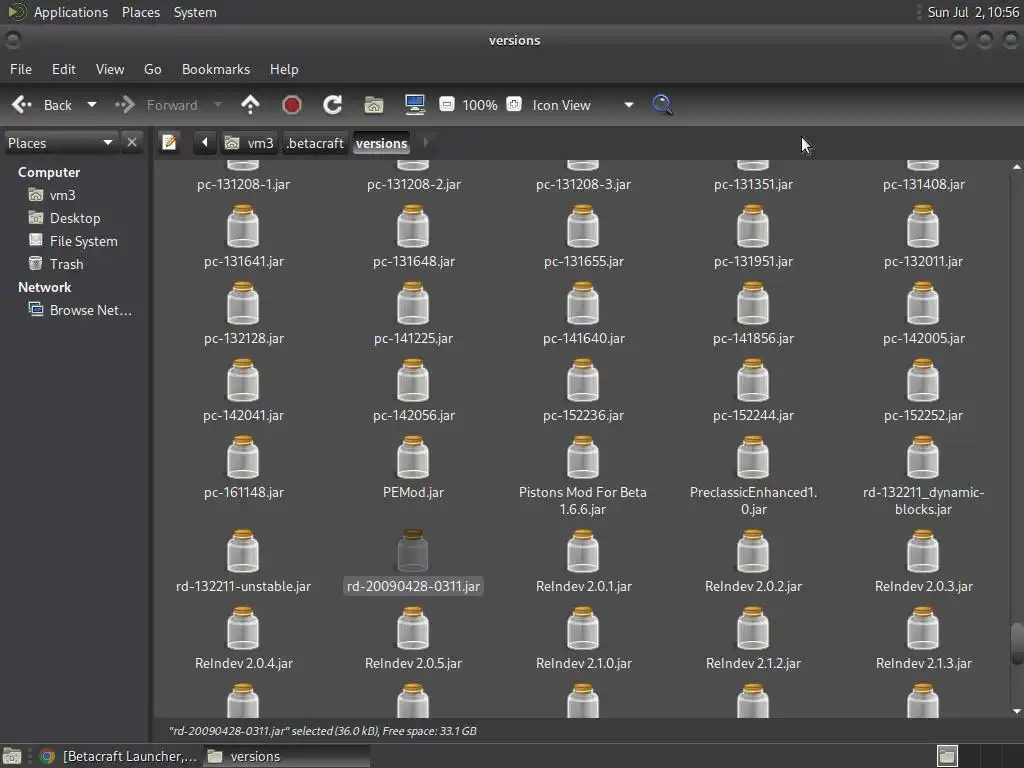Go to .betacraft in the path bar
This screenshot has width=1024, height=768.
pyautogui.click(x=315, y=143)
